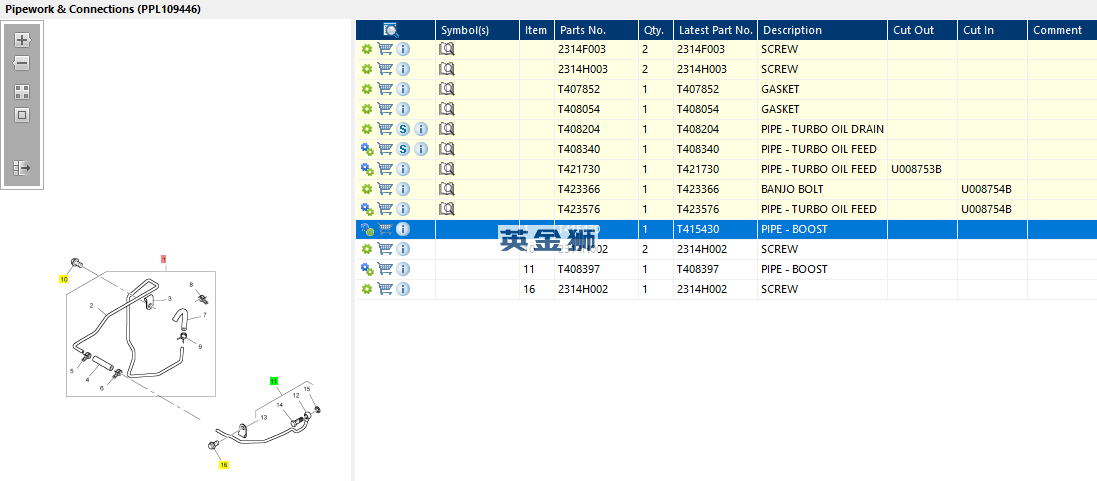Click gears icon for T423576 pipe
The width and height of the screenshot is (1097, 481).
click(367, 209)
